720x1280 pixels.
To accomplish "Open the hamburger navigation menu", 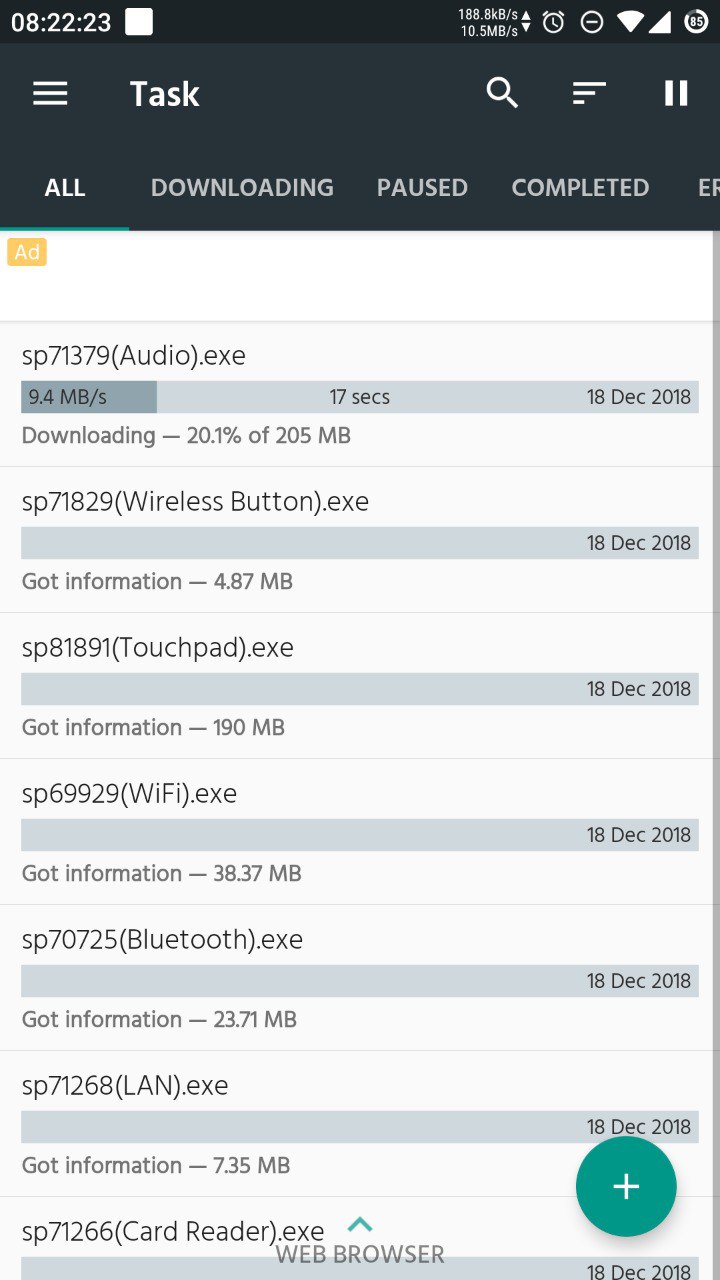I will [x=50, y=93].
